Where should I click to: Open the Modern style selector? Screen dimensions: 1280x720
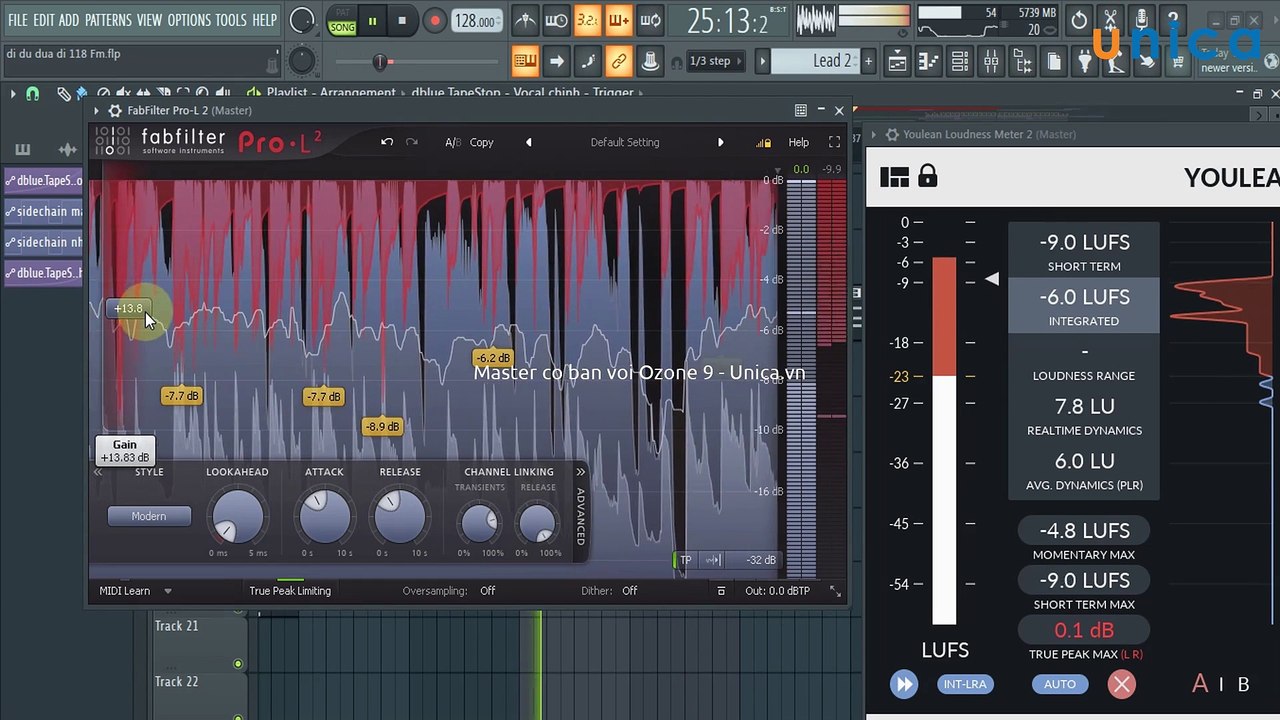(149, 516)
